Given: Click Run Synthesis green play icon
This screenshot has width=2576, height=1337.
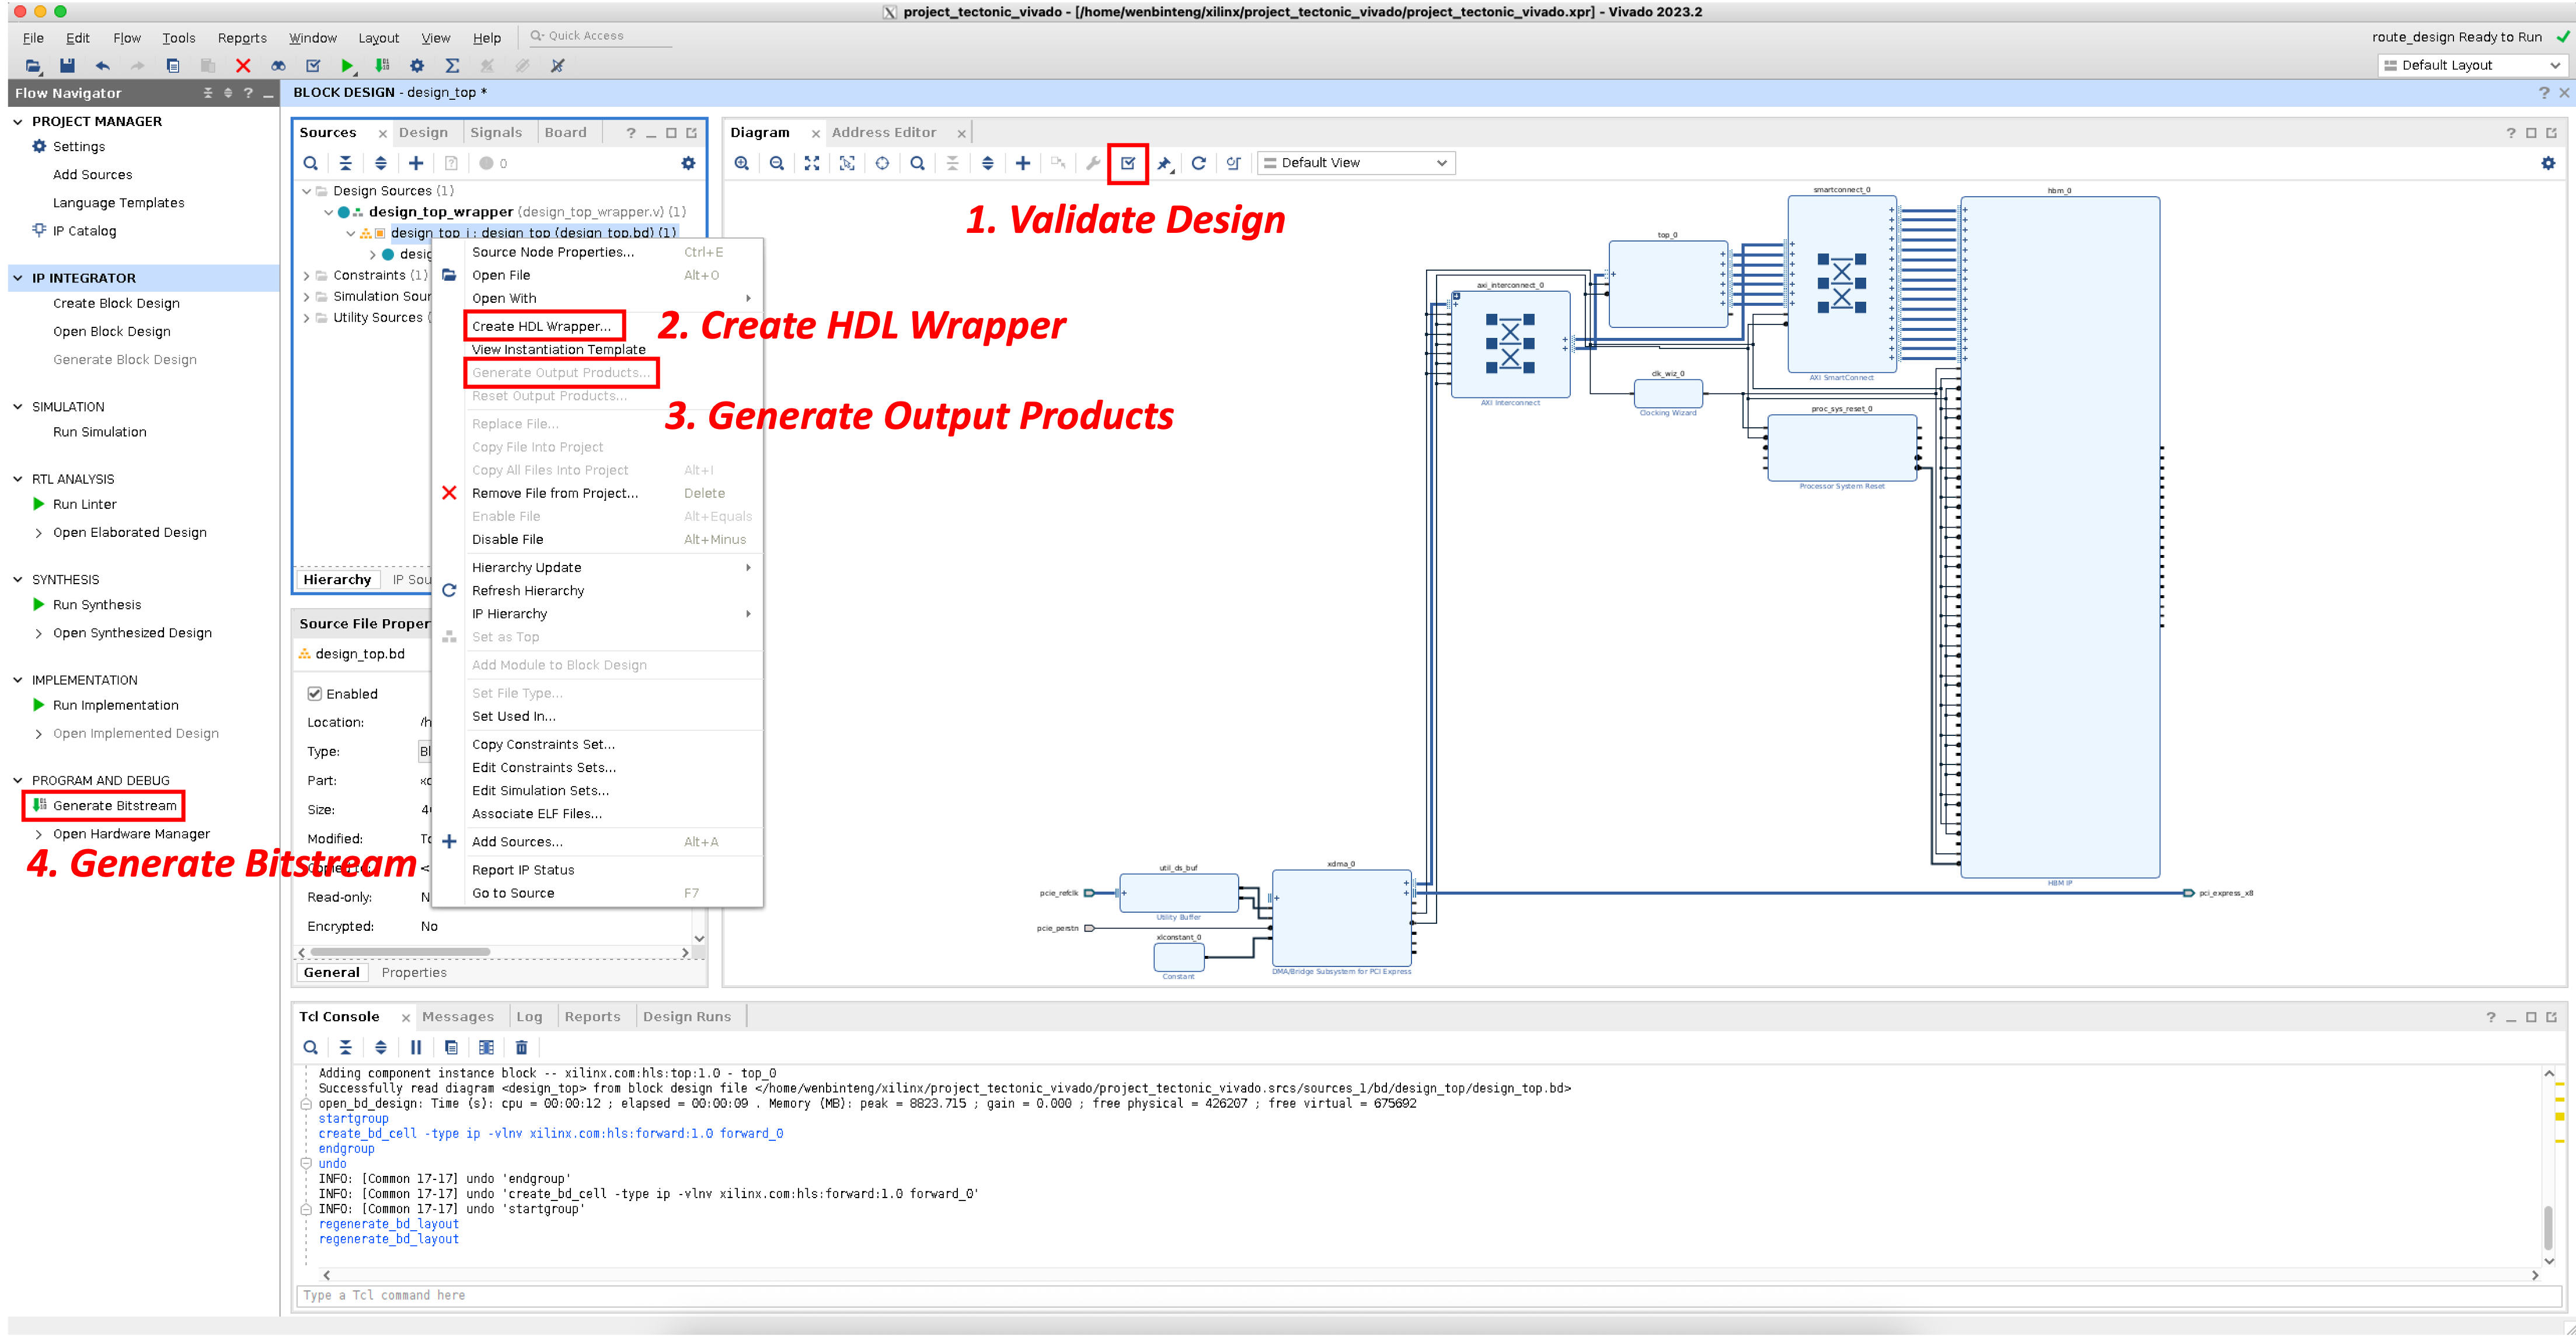Looking at the screenshot, I should [x=39, y=605].
